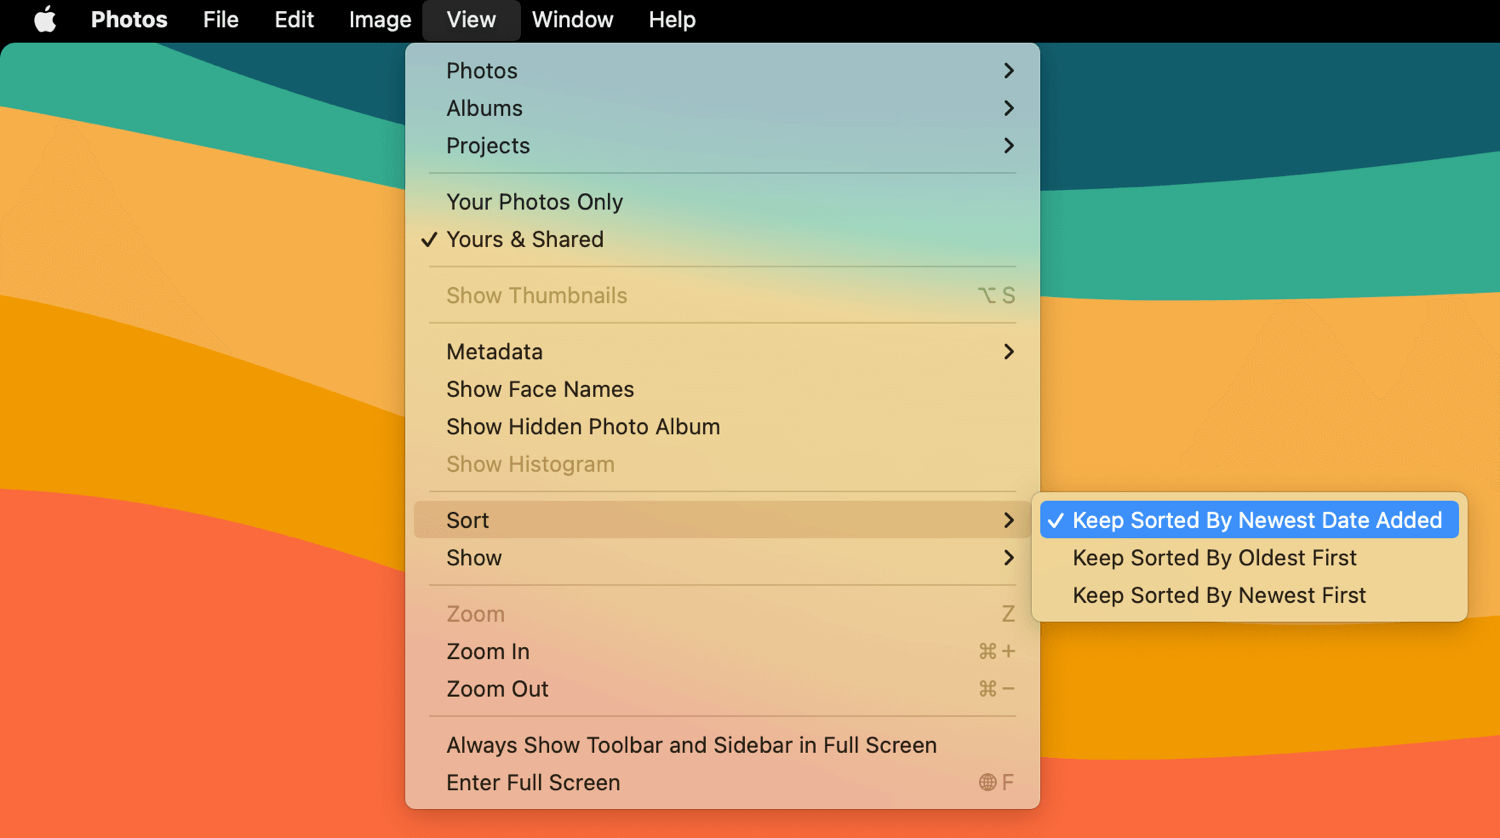Select Your Photos Only option

(x=534, y=202)
